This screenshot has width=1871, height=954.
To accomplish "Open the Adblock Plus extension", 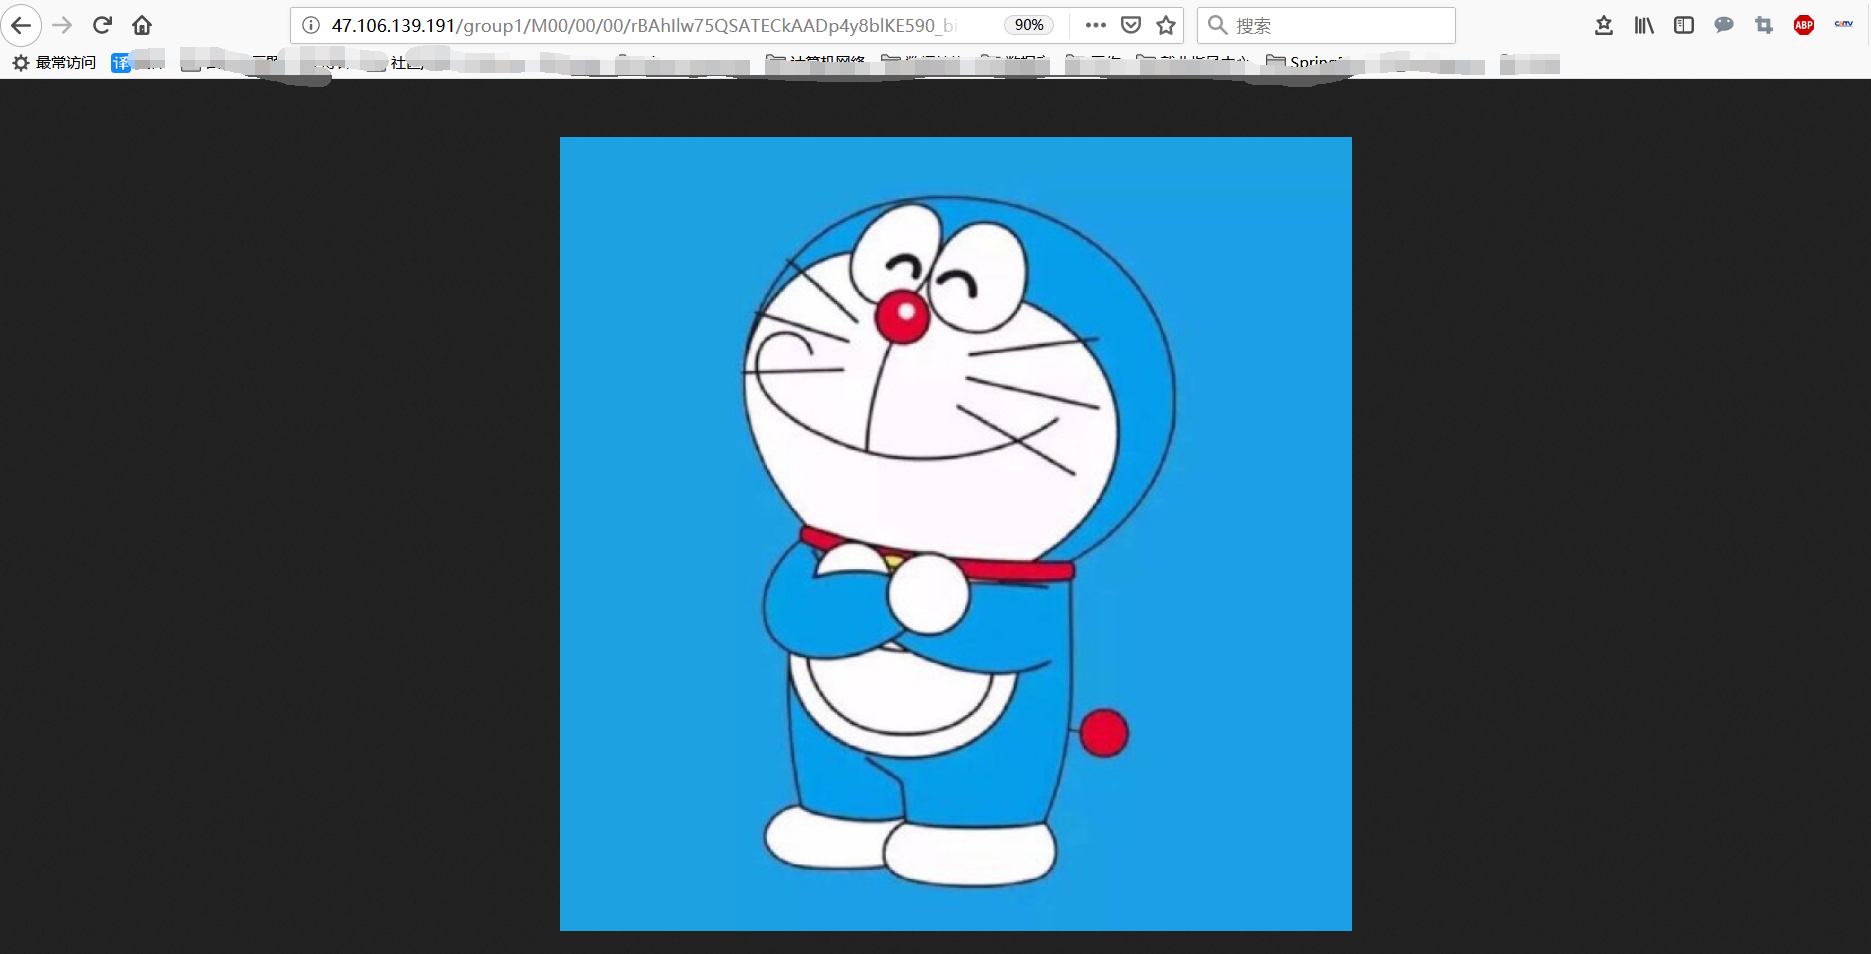I will pos(1804,25).
